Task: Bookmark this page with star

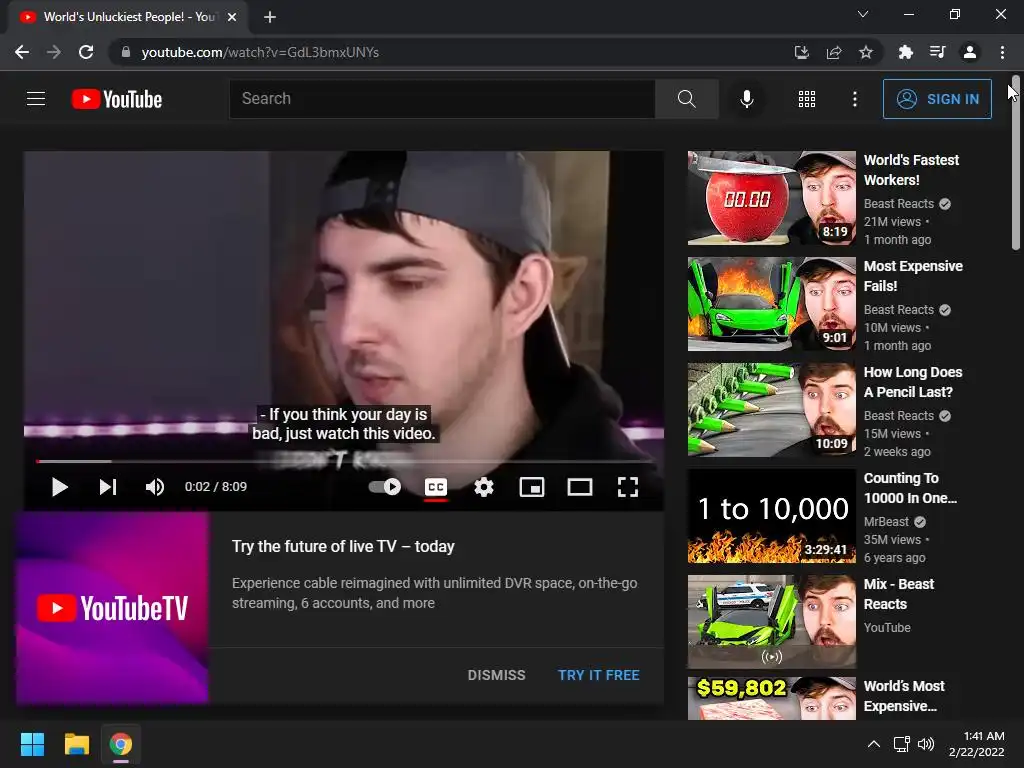Action: tap(866, 52)
